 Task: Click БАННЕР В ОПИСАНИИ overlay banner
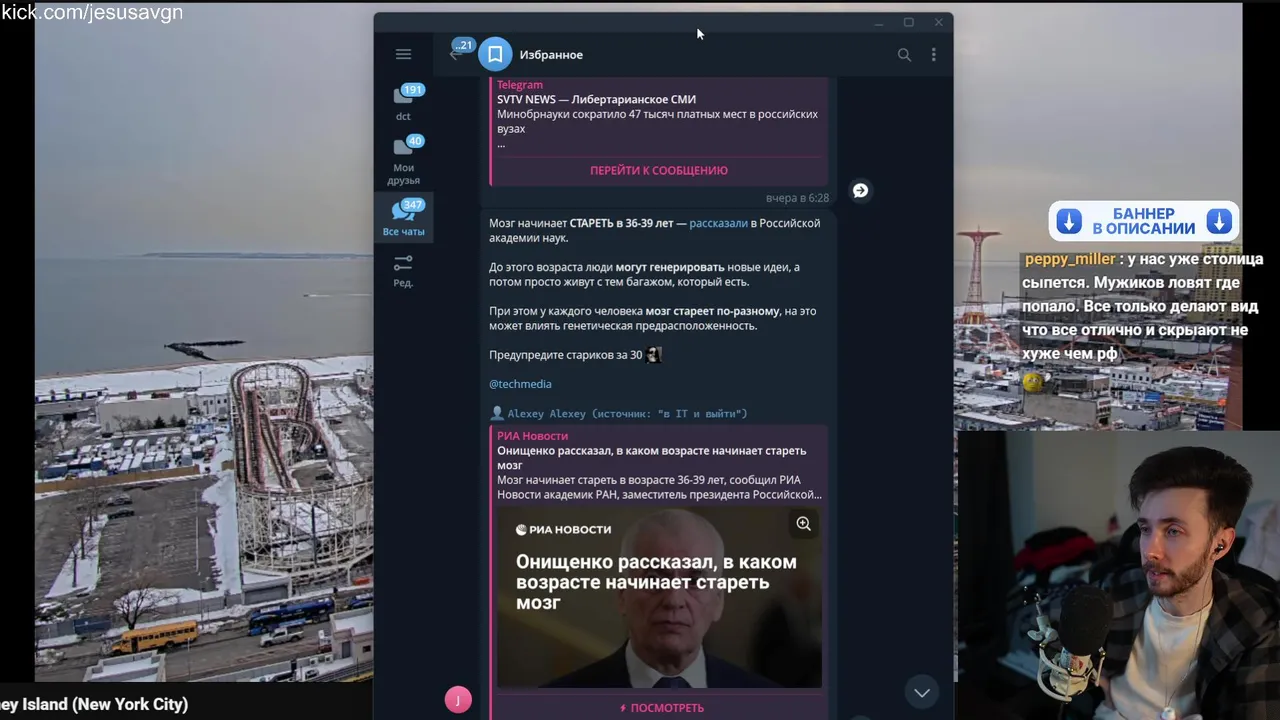pos(1144,221)
